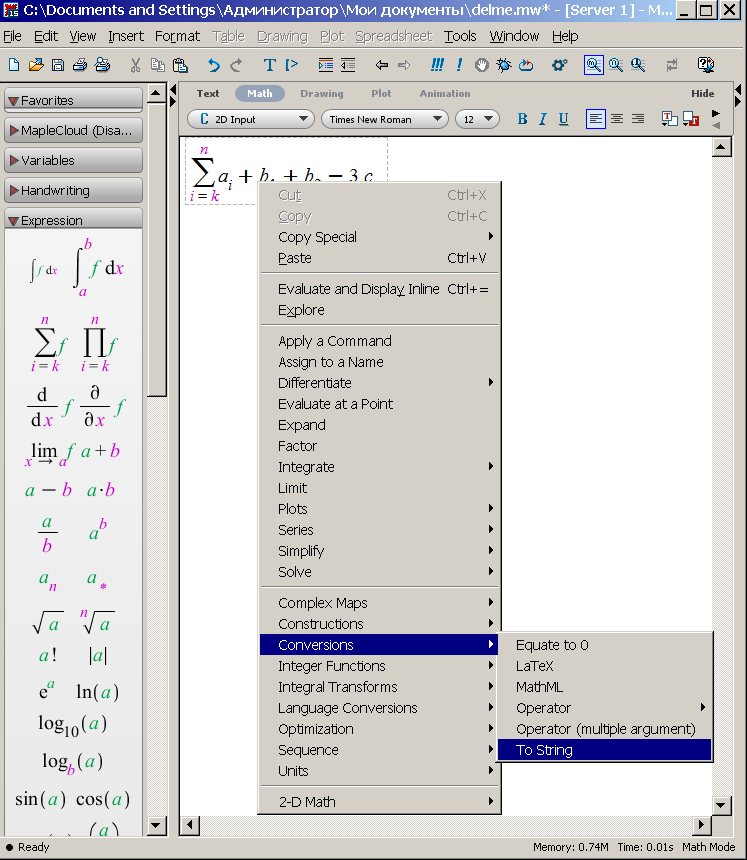Toggle underline formatting

[x=563, y=119]
